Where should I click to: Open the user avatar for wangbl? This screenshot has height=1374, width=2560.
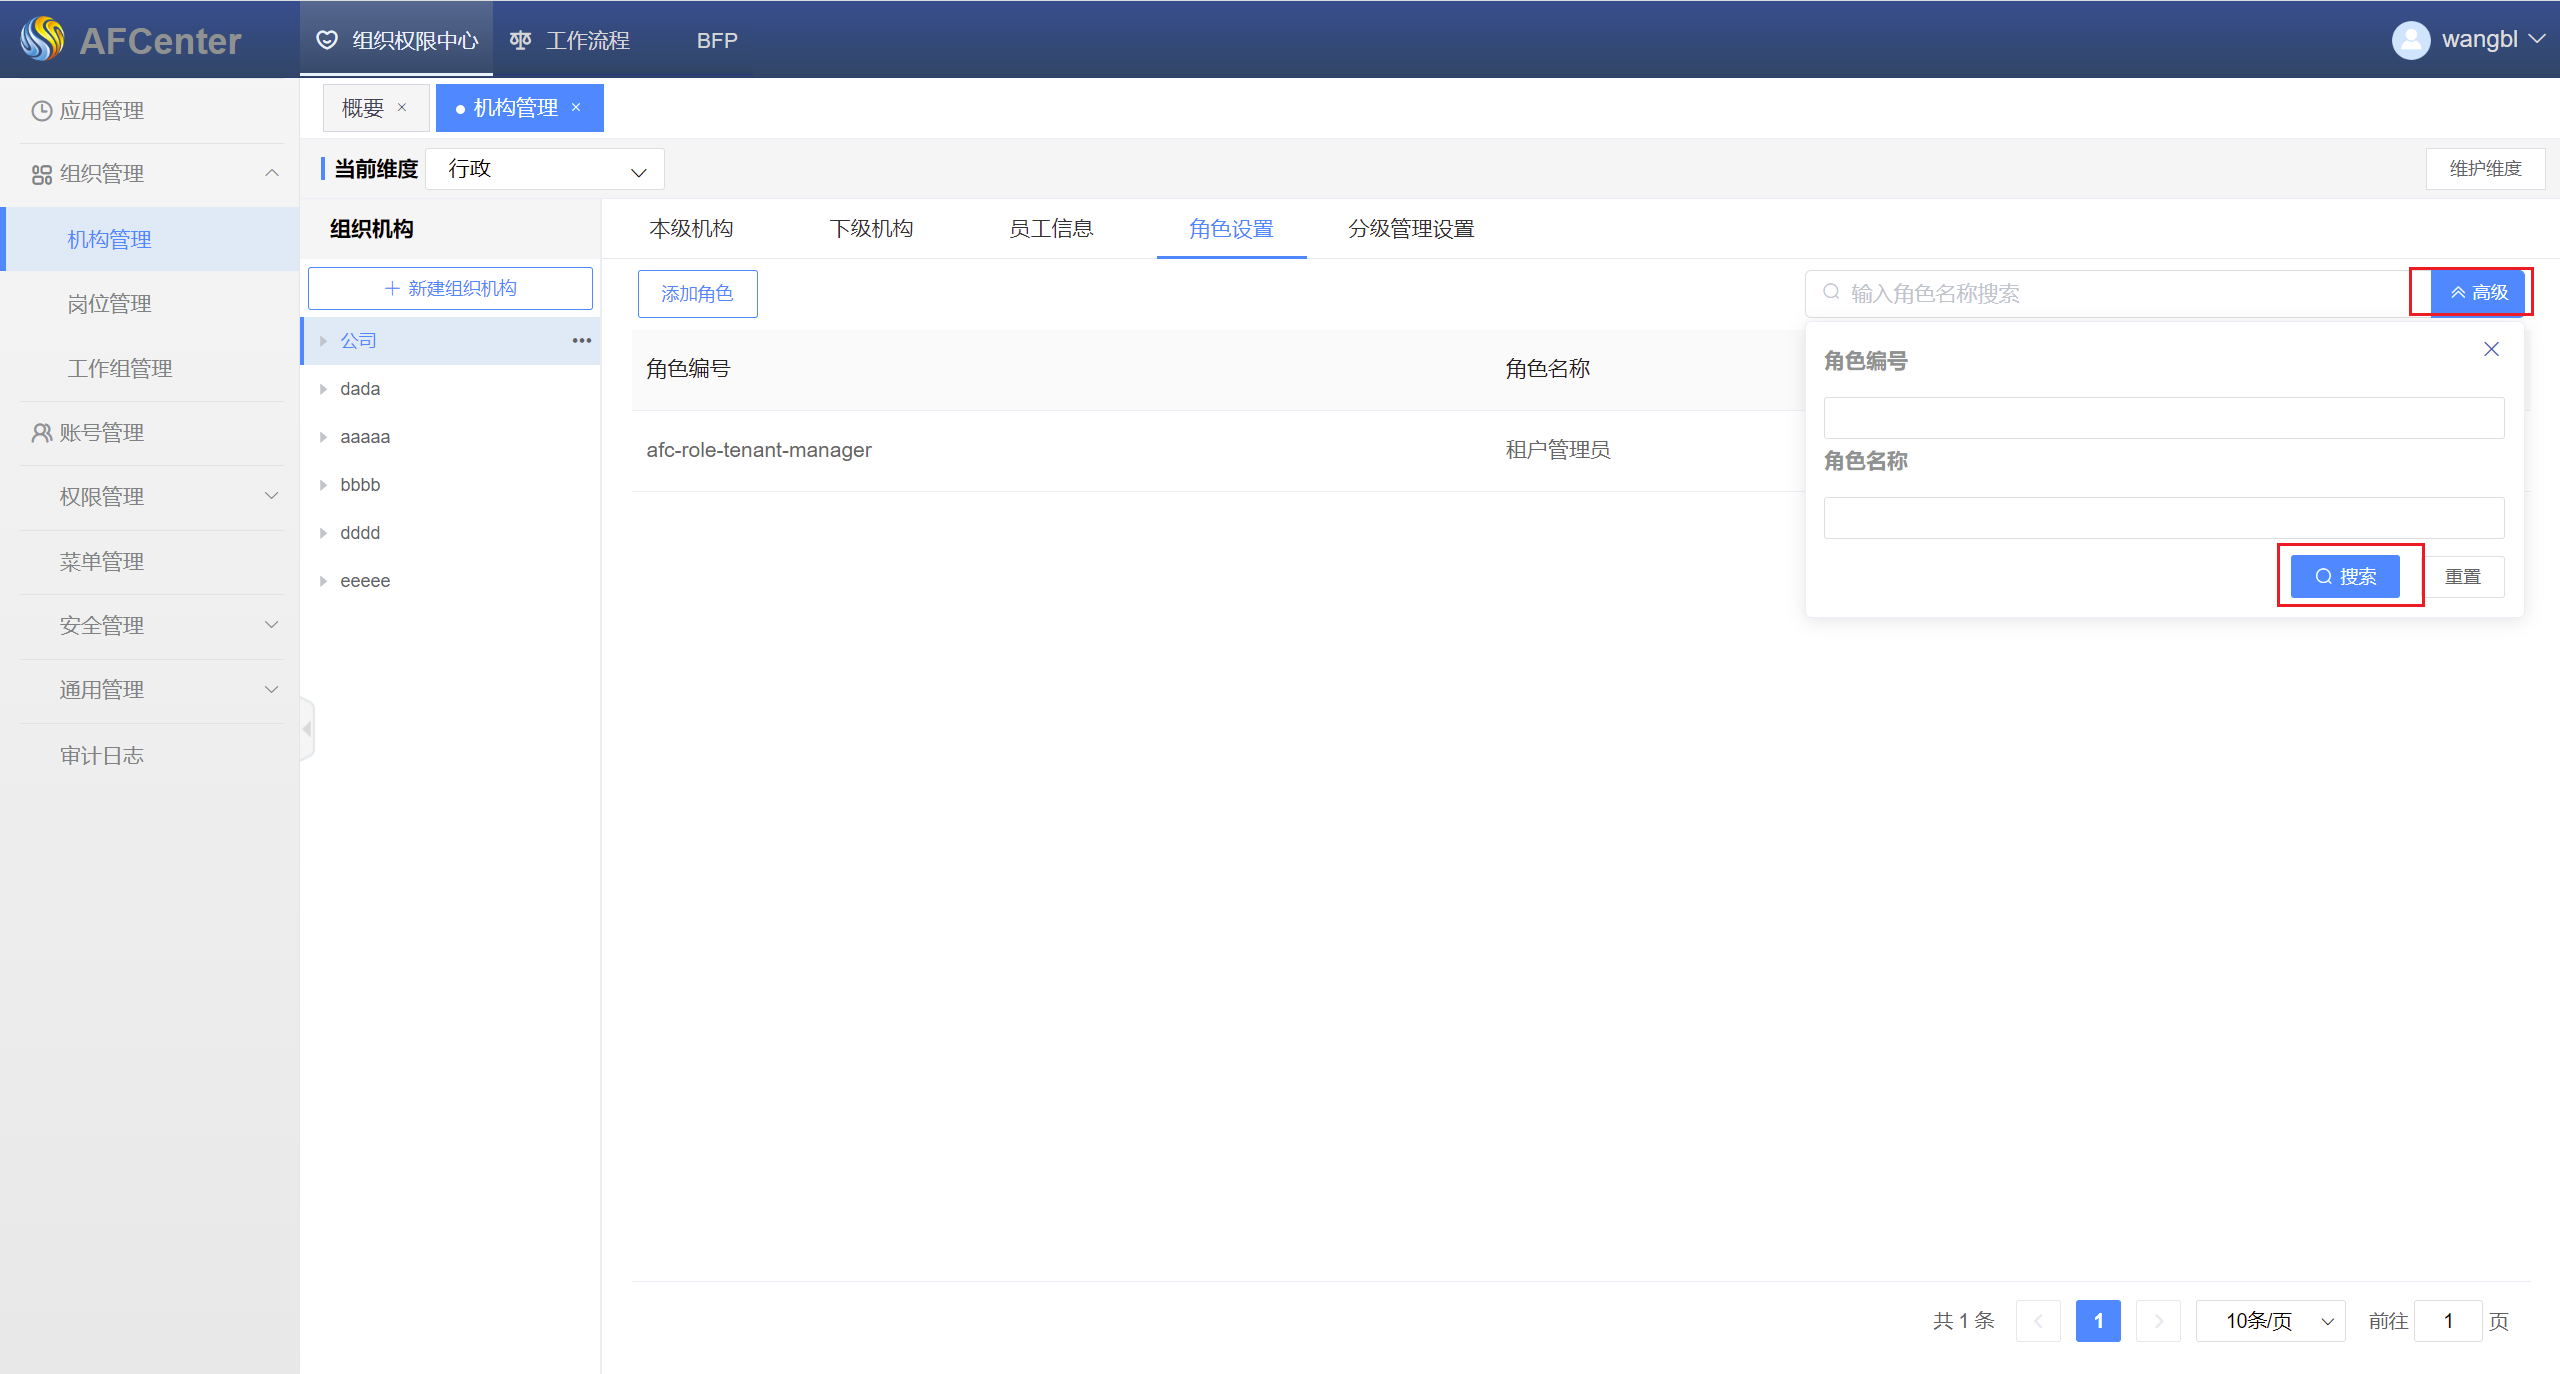pyautogui.click(x=2410, y=40)
